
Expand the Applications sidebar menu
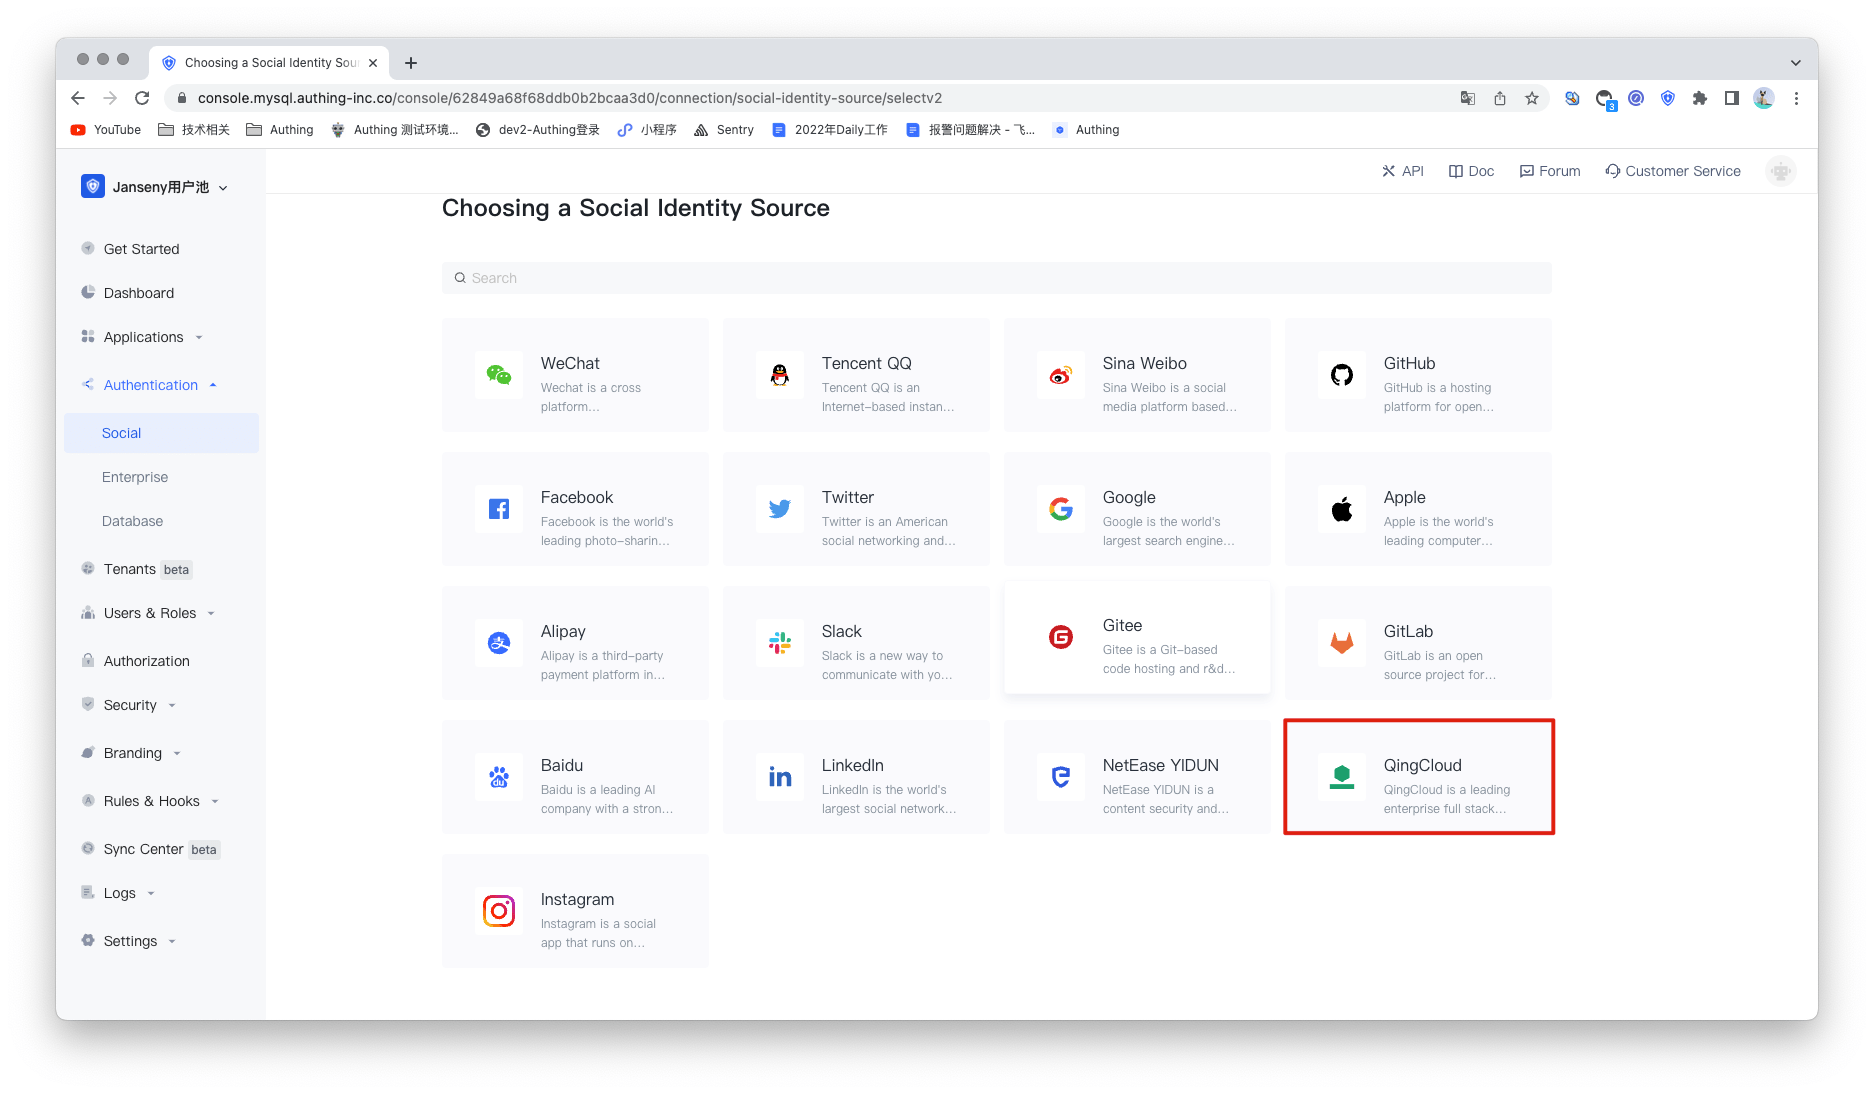pos(144,337)
